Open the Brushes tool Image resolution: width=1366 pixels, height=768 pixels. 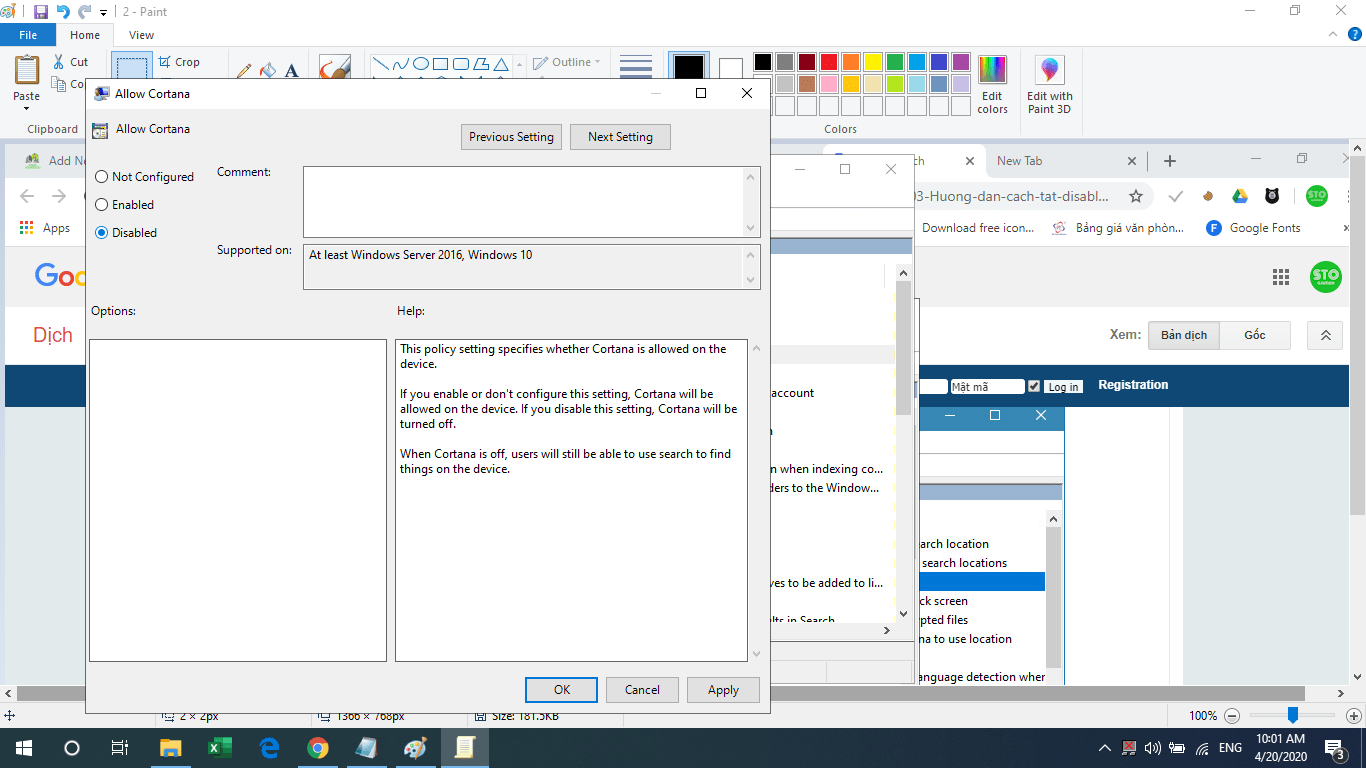(x=334, y=68)
